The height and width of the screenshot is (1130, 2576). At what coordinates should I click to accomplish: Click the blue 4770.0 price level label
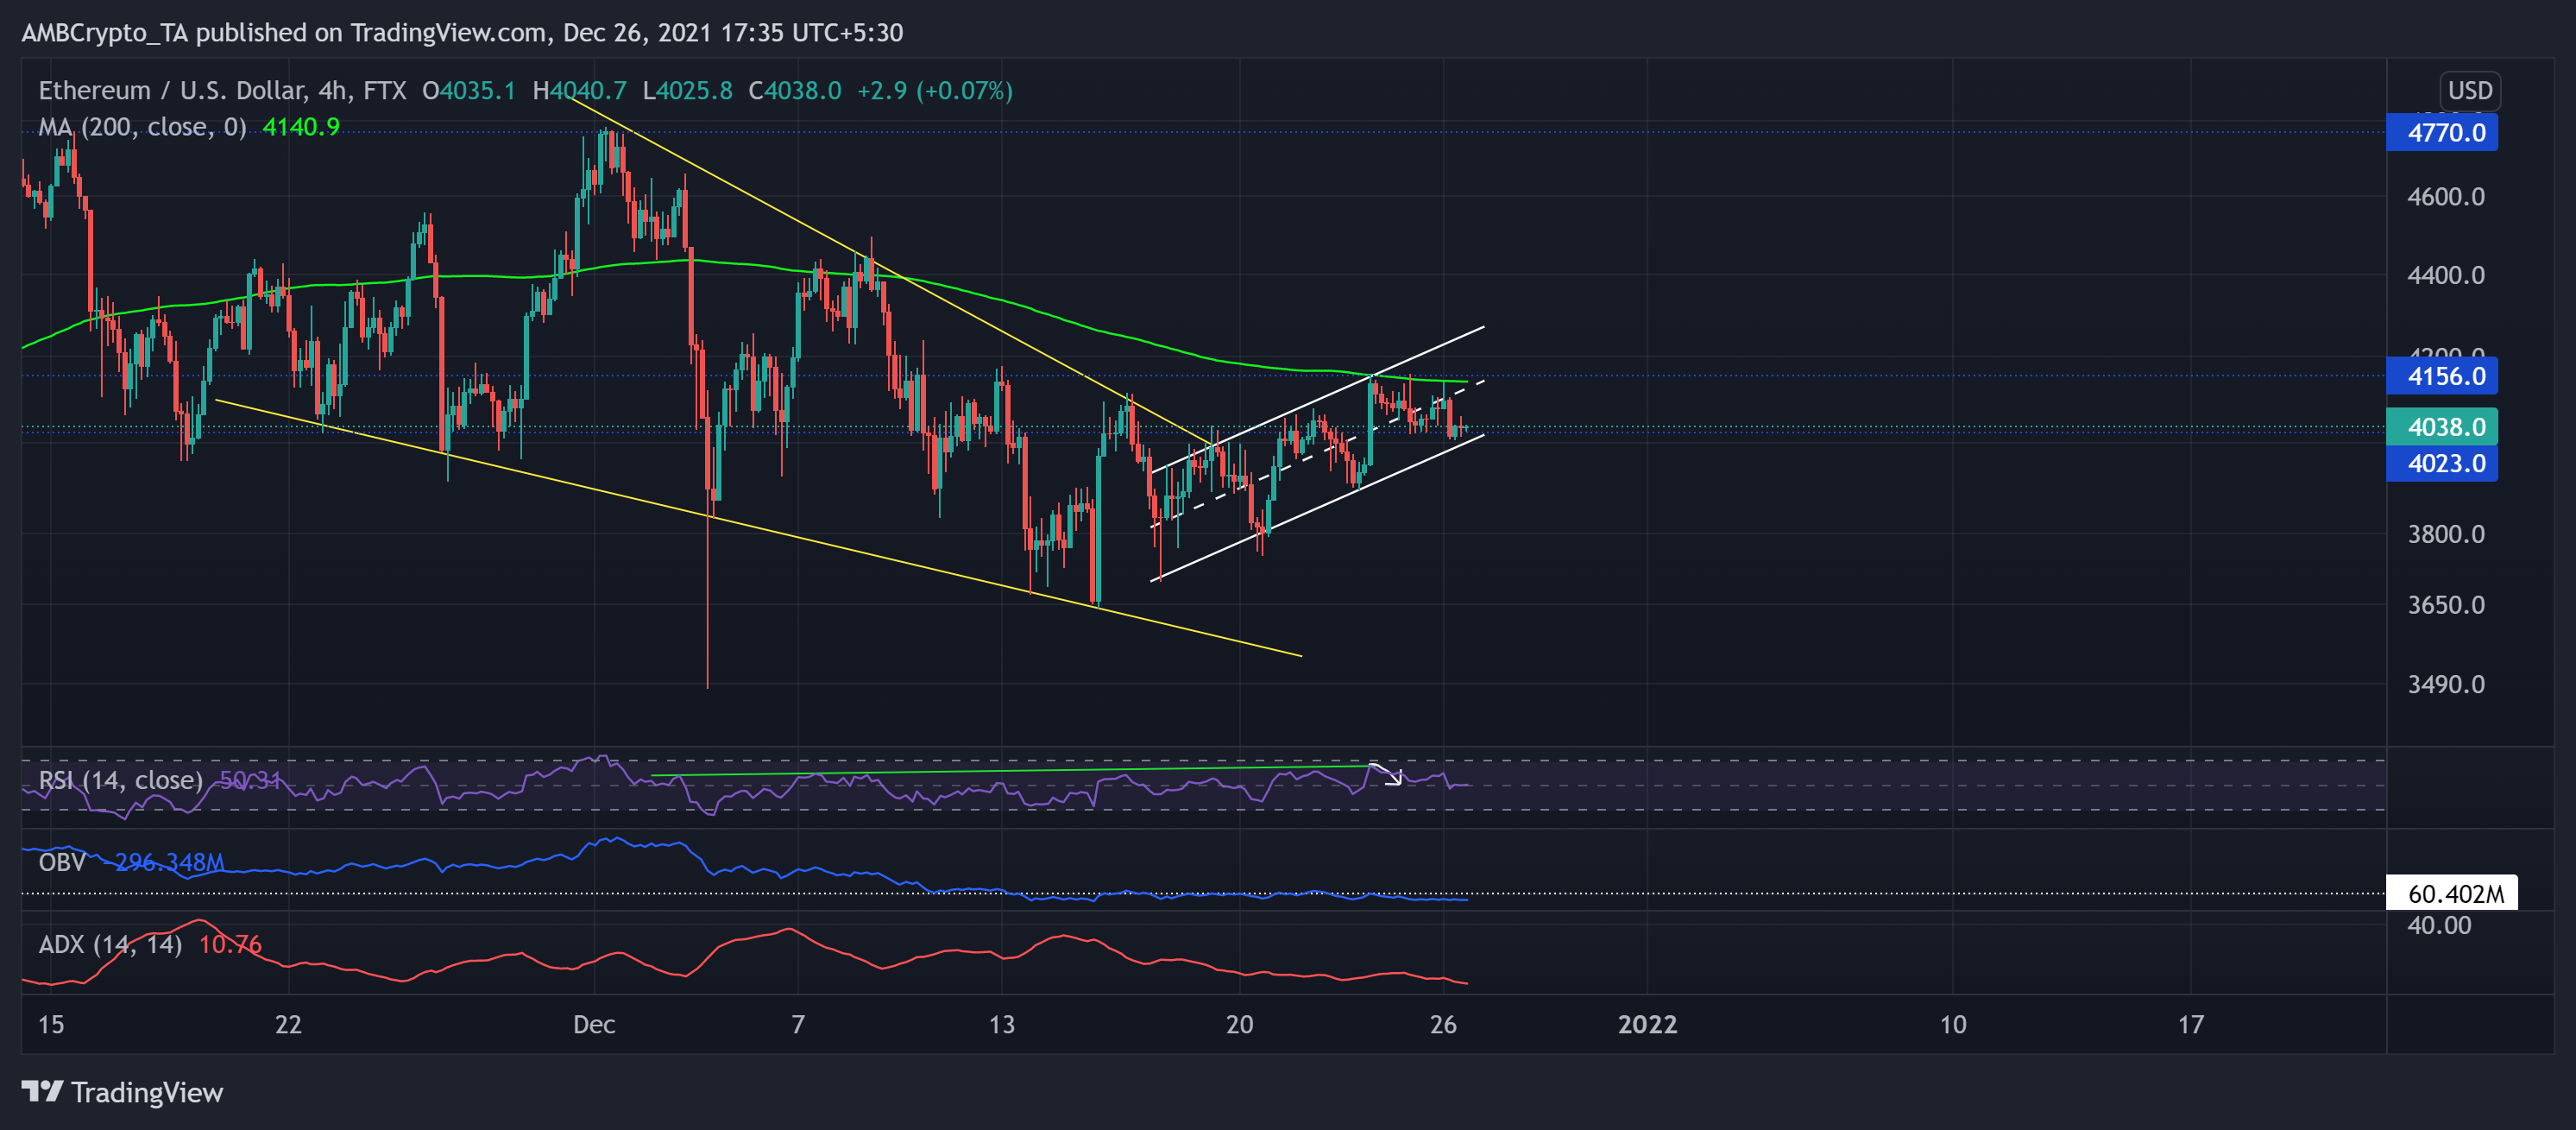[2441, 133]
